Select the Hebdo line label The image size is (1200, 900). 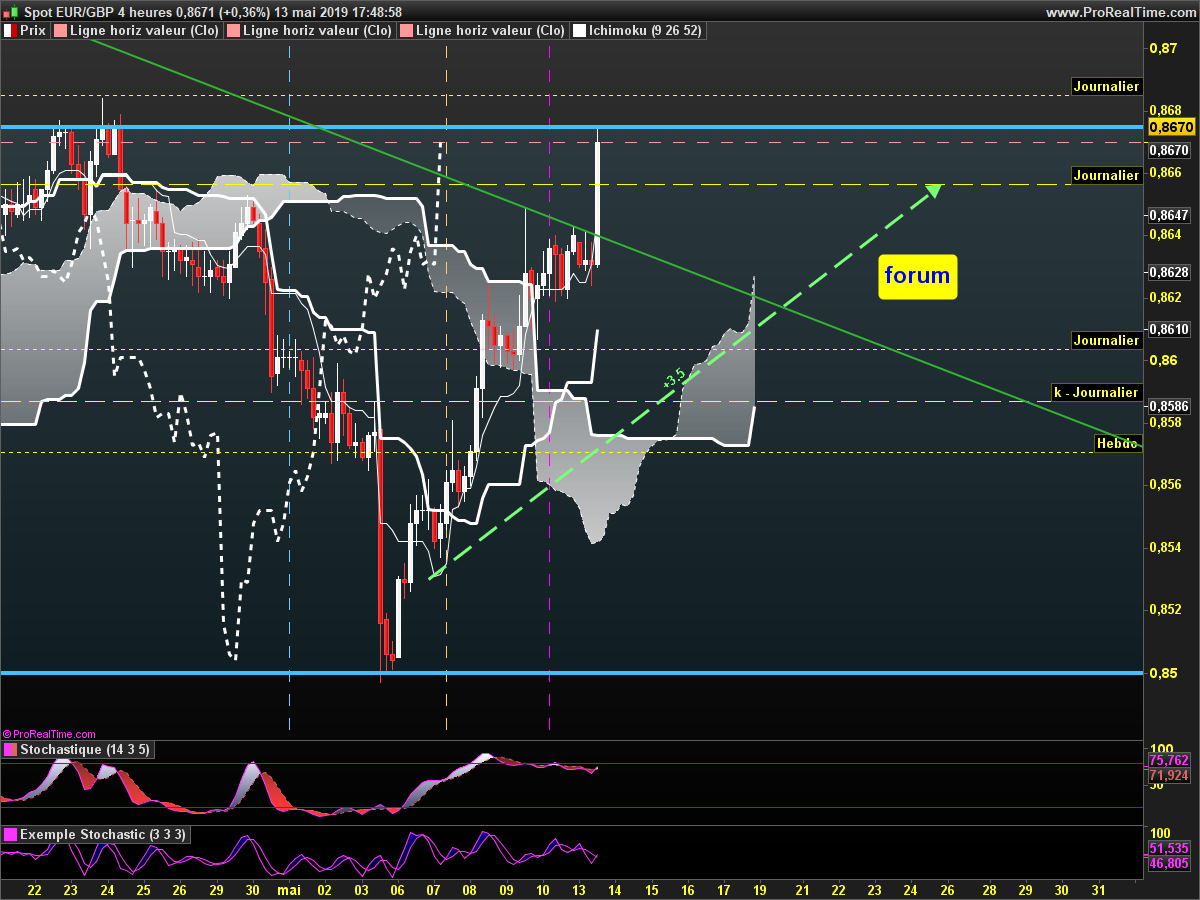click(1116, 443)
